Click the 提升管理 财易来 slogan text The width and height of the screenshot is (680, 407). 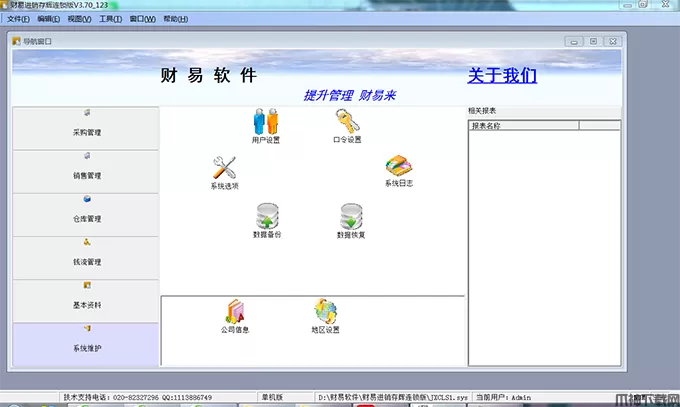(x=350, y=95)
